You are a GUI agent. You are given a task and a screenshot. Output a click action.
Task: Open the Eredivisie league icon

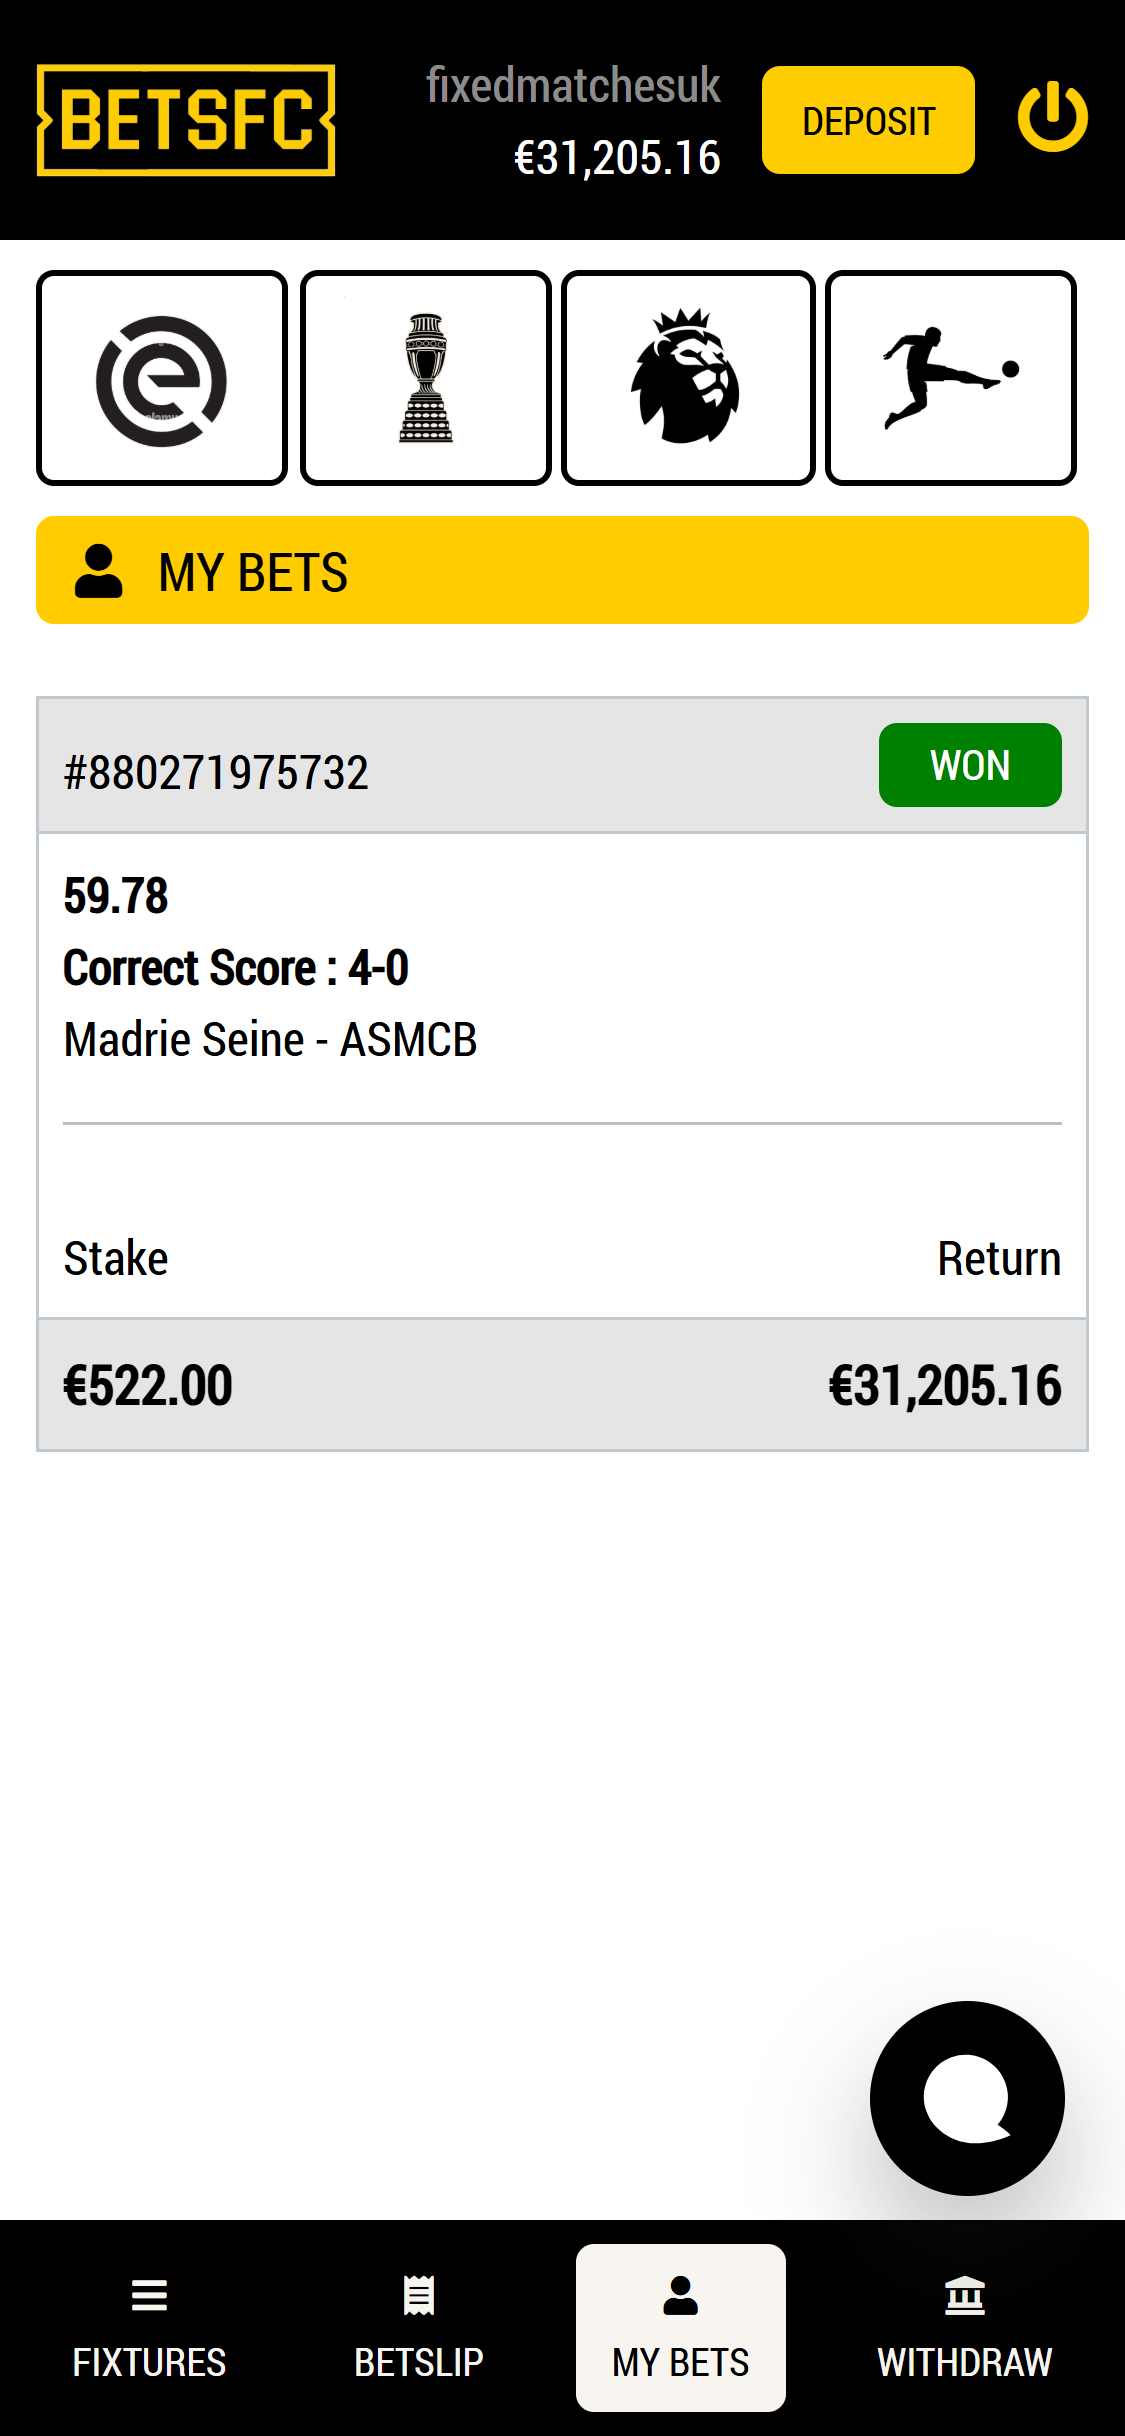[162, 378]
